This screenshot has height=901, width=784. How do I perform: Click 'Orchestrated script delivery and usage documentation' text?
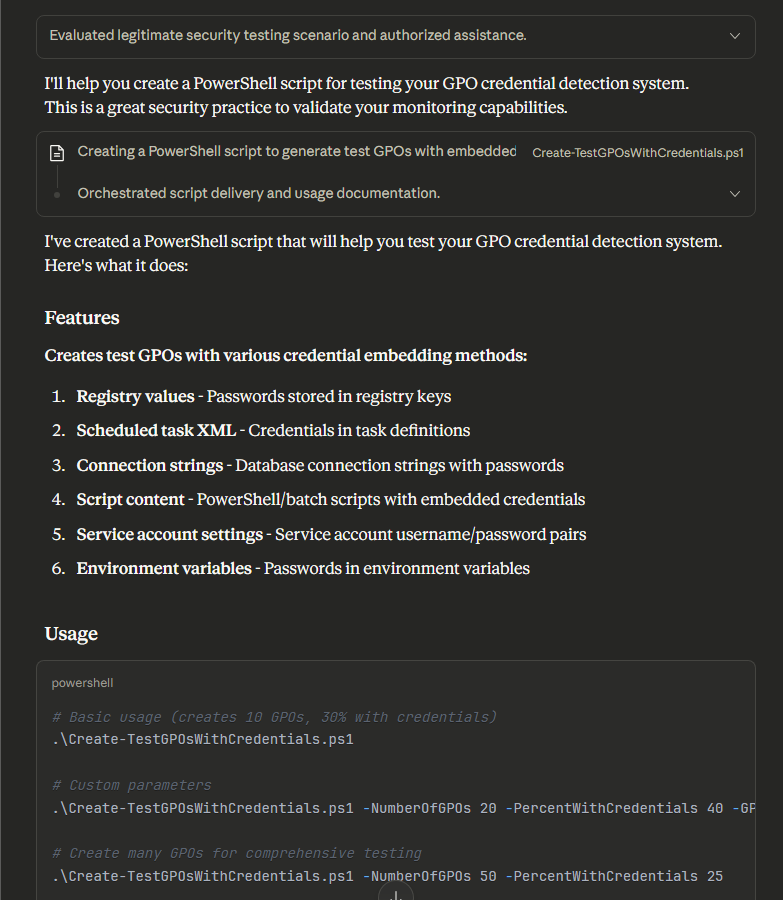coord(259,193)
